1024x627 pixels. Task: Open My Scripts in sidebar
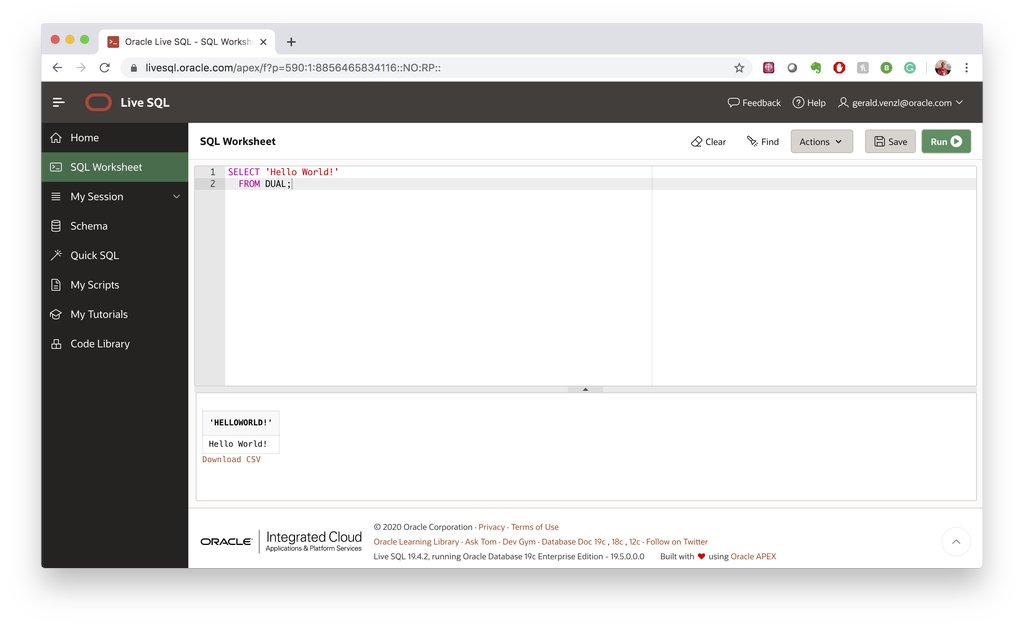coord(115,285)
